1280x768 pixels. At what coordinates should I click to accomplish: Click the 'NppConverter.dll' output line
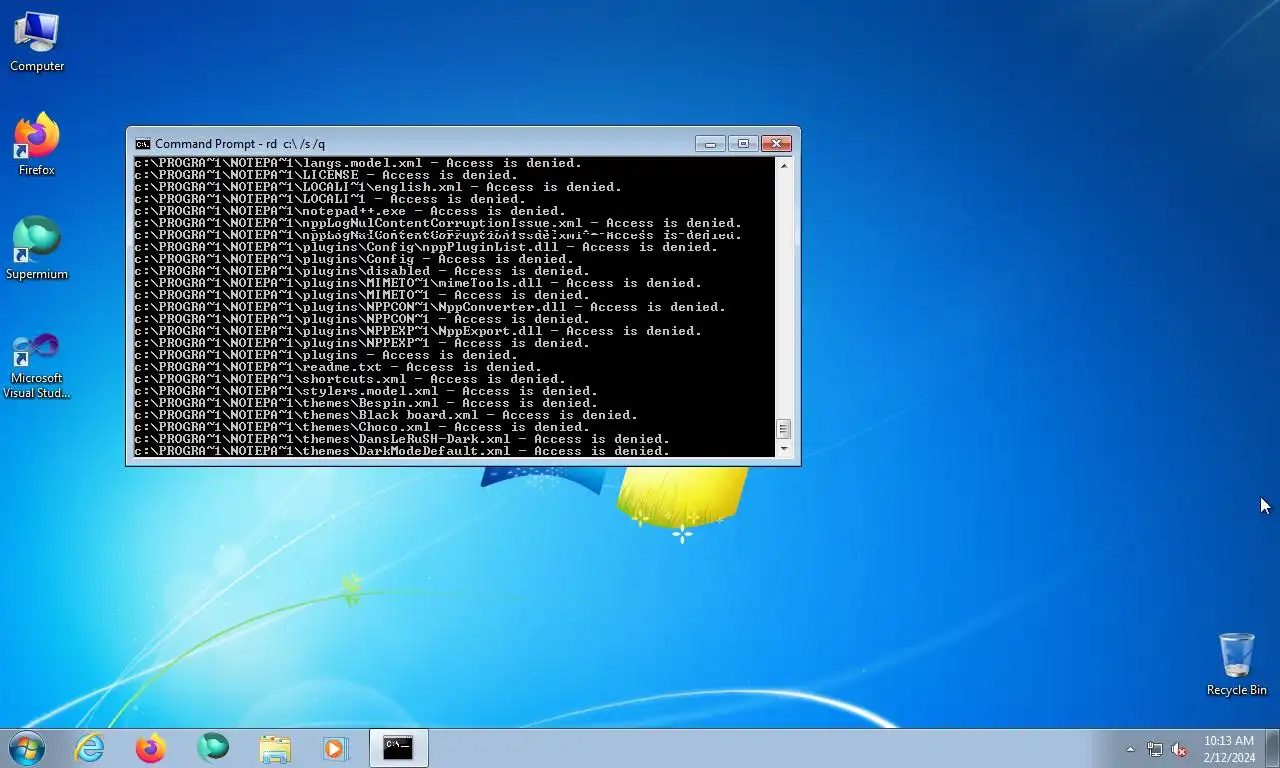pos(430,307)
